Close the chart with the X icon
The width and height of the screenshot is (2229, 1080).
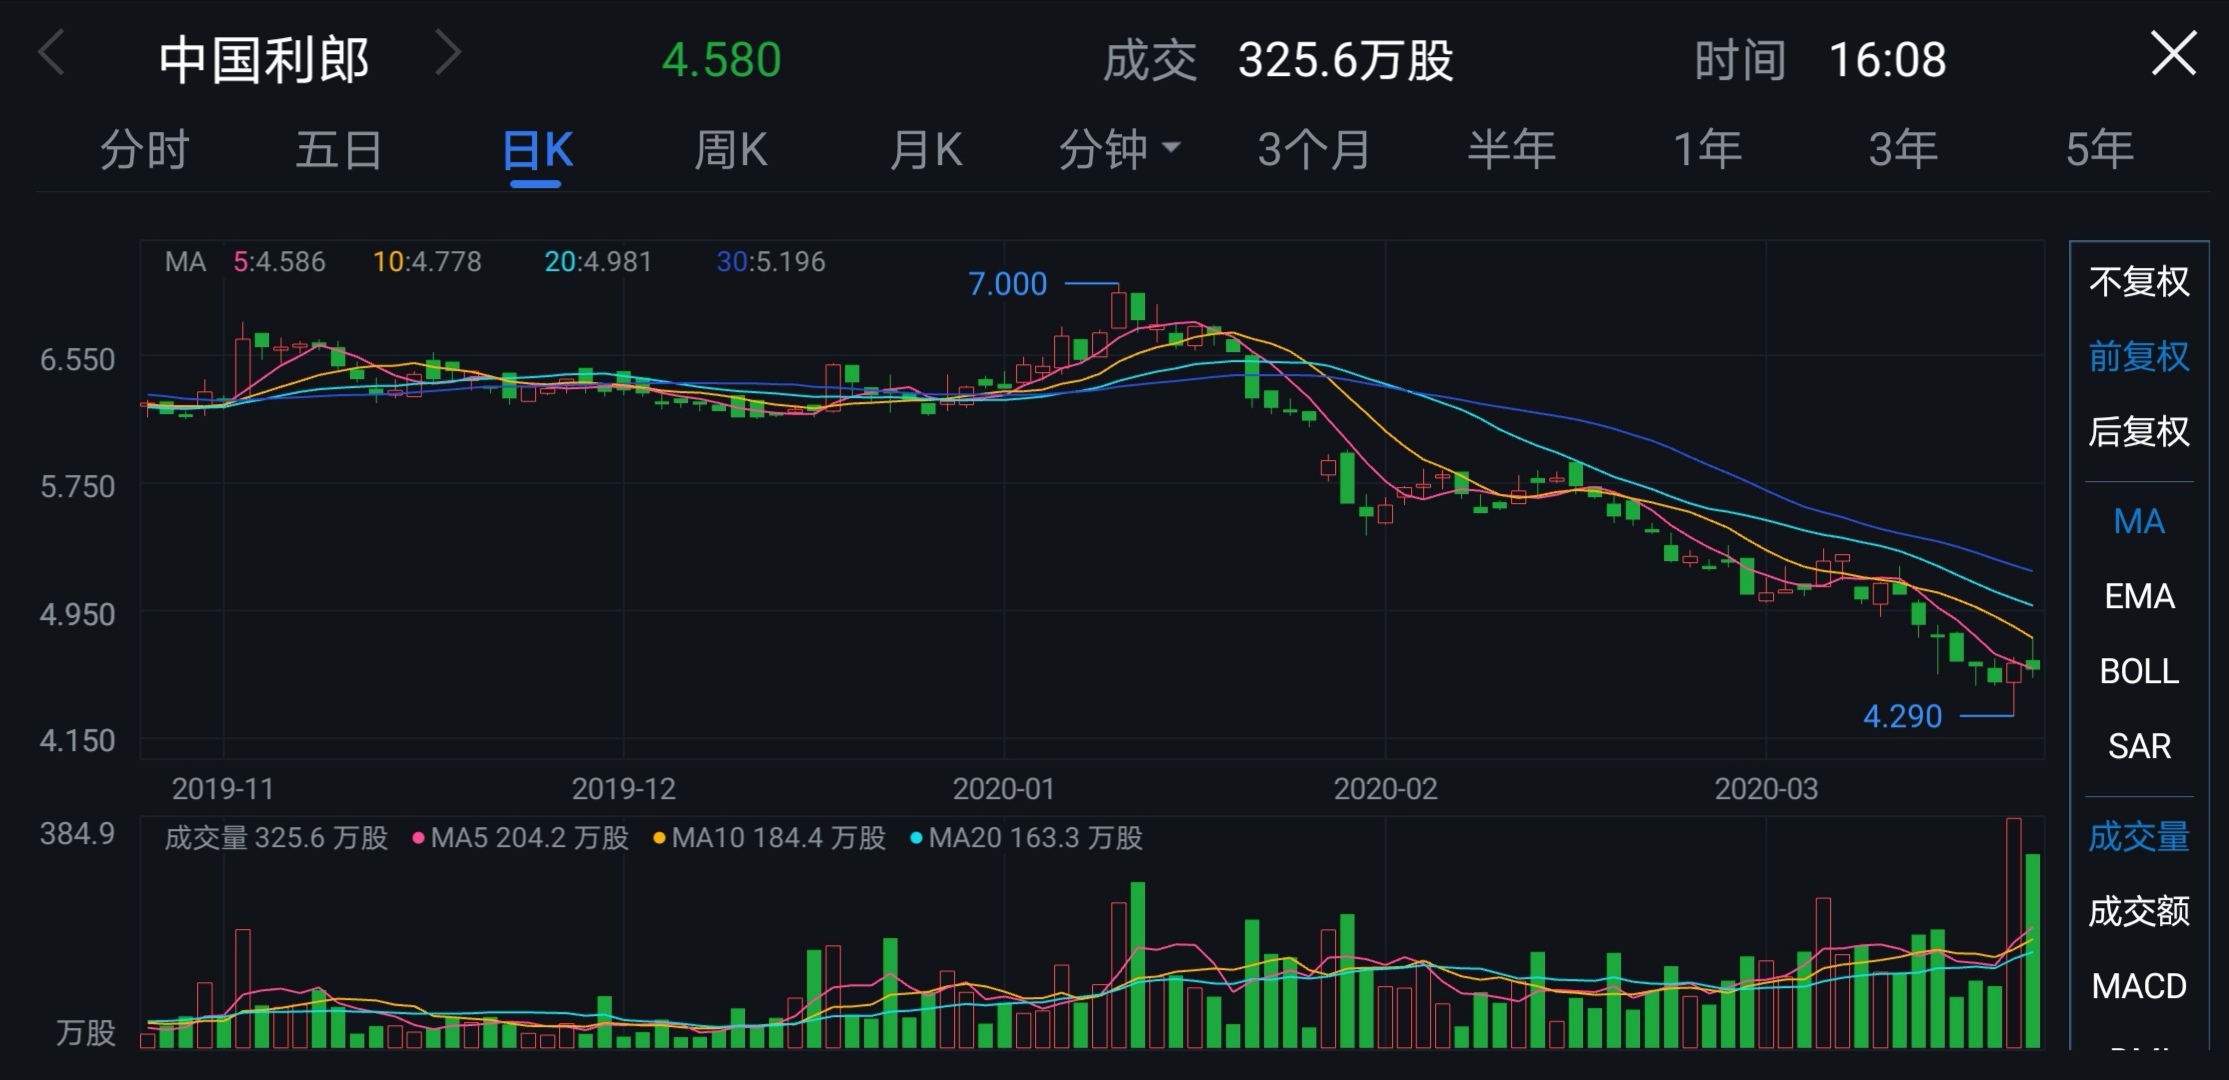click(2173, 54)
